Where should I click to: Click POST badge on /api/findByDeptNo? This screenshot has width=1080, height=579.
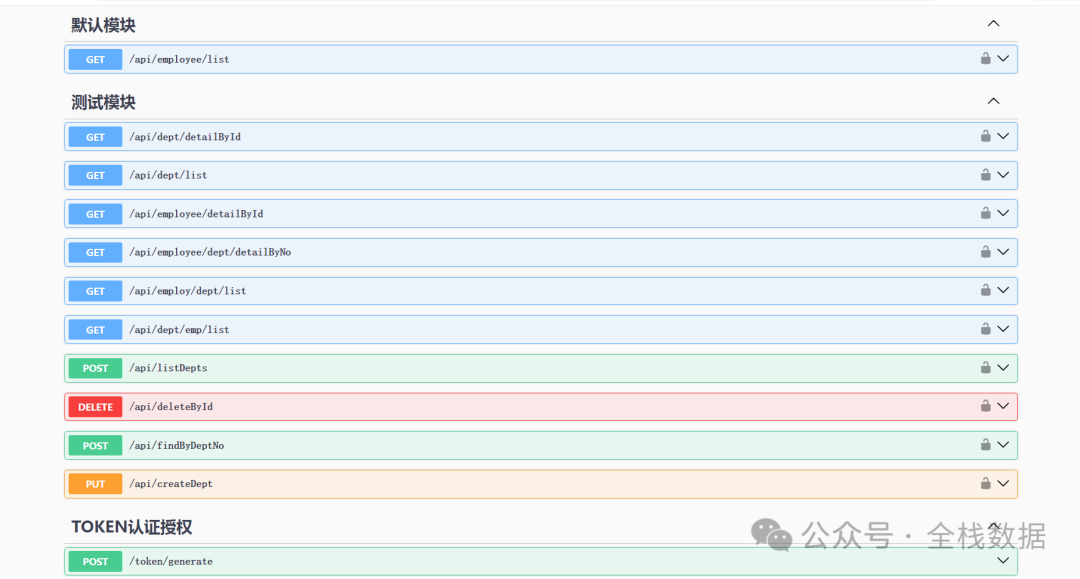[x=95, y=445]
